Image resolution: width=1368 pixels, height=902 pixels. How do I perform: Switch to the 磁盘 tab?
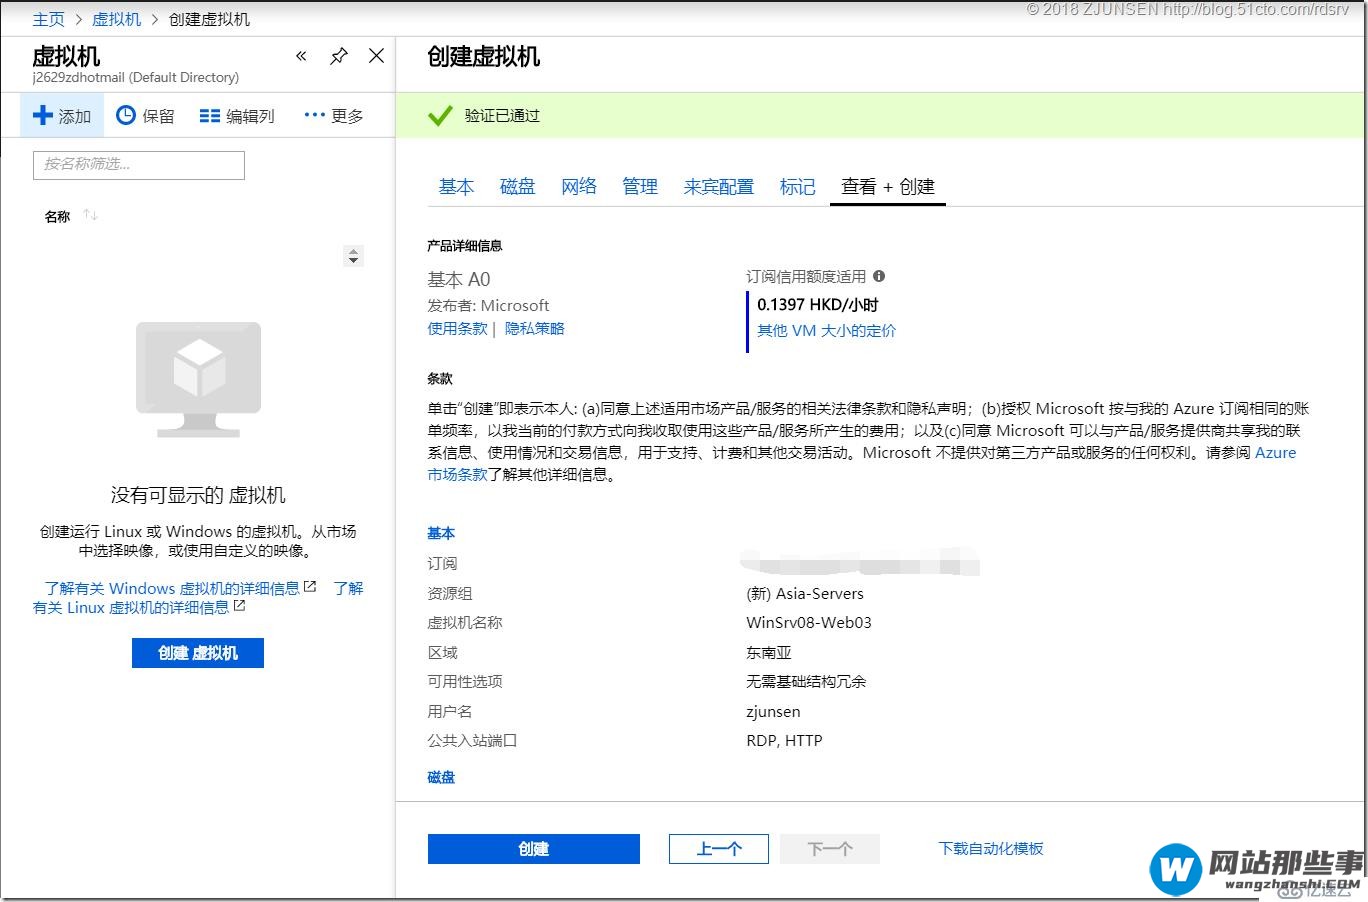coord(518,187)
